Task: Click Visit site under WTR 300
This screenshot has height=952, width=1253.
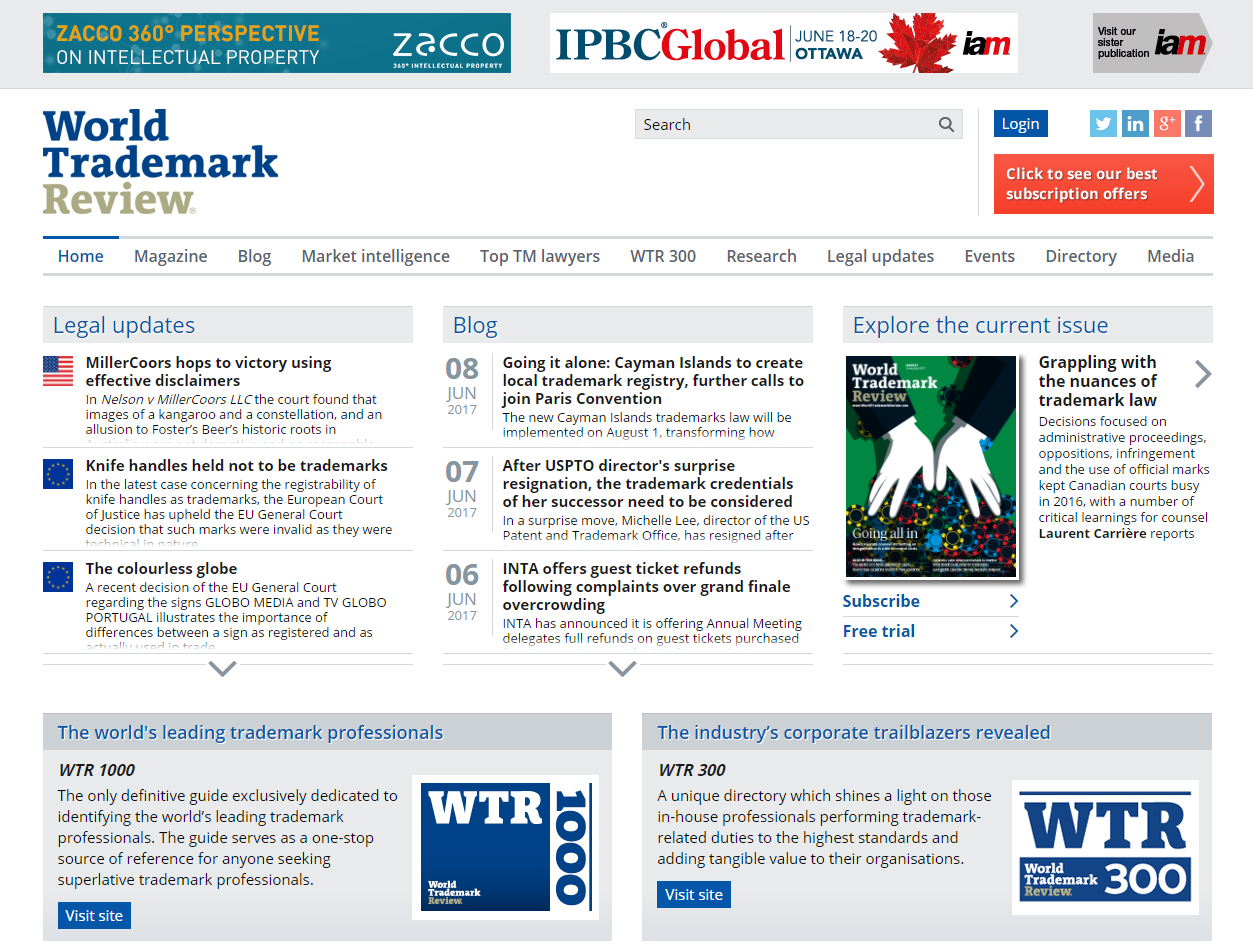Action: tap(694, 894)
